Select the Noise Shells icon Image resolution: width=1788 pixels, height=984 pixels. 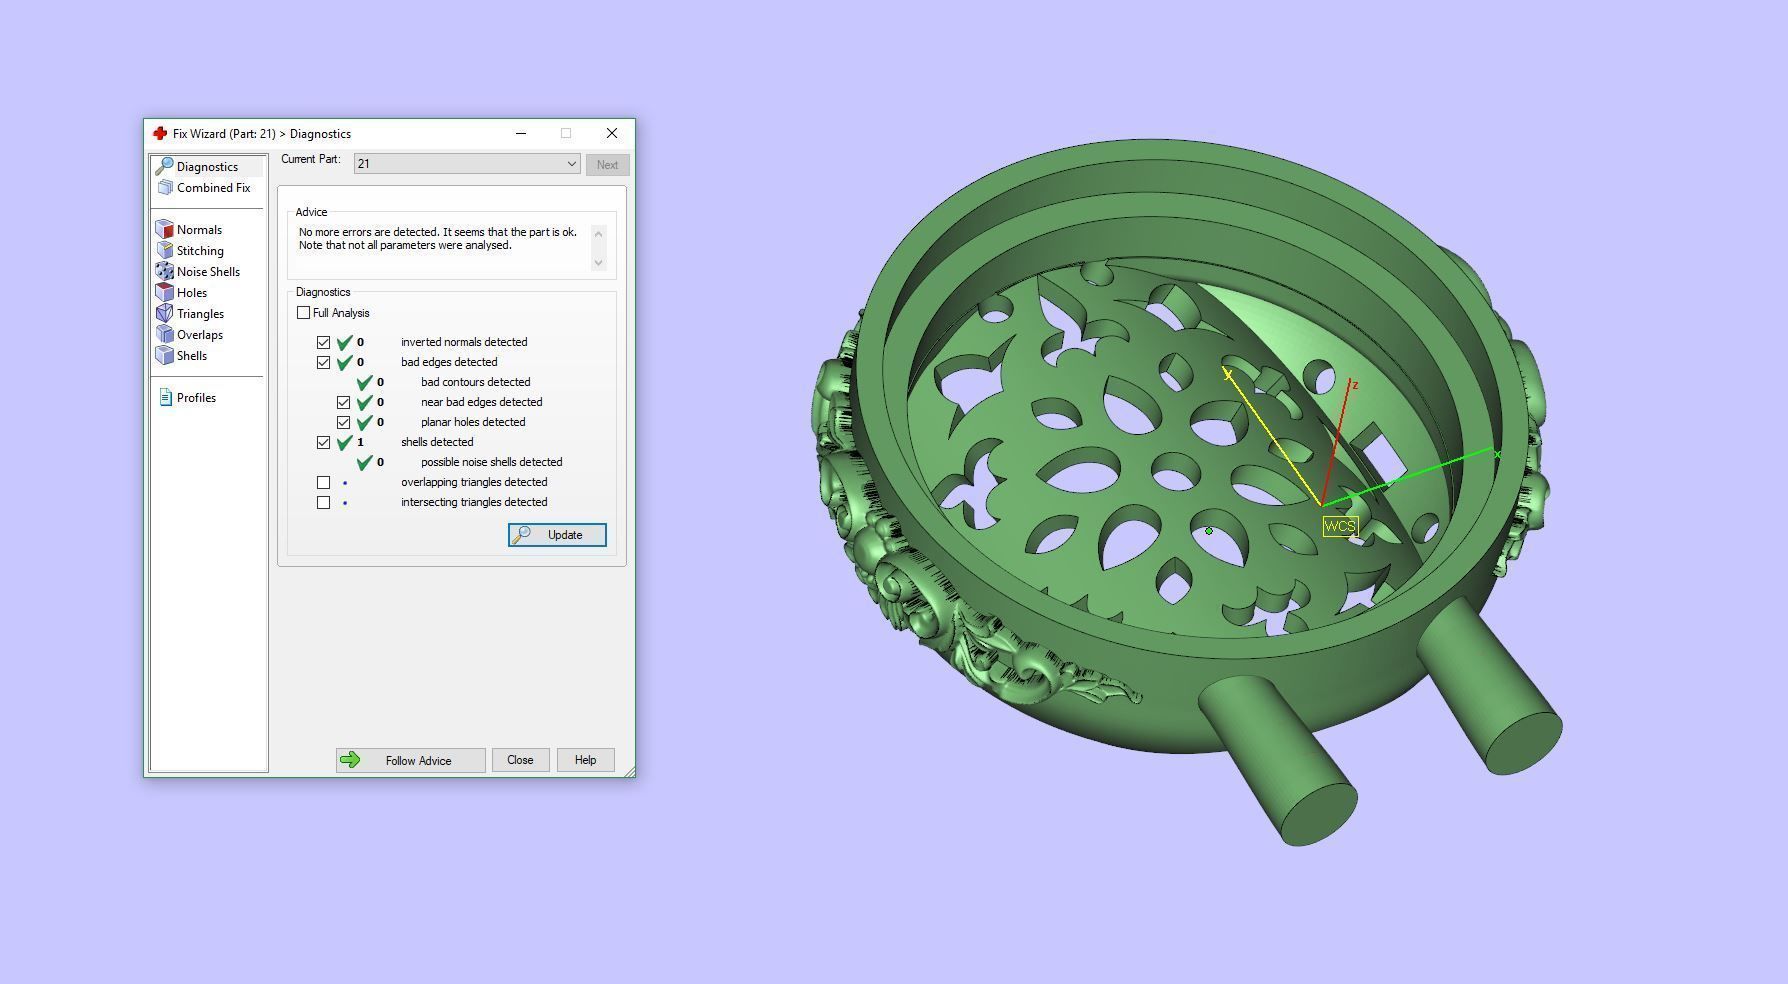[x=165, y=272]
